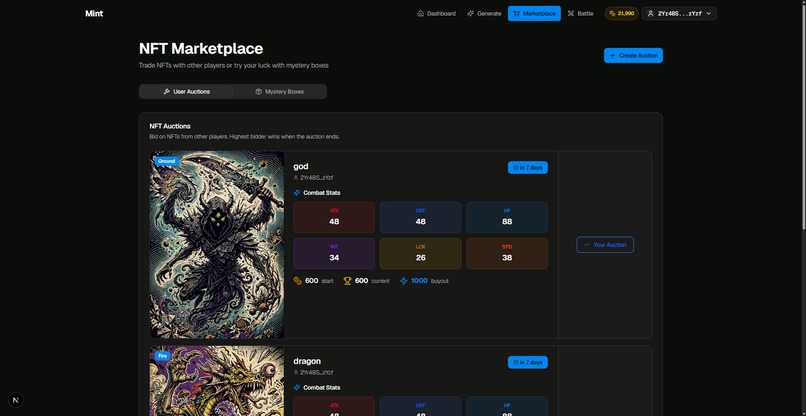Click the Next.js N dev tools icon
Viewport: 806px width, 416px height.
click(16, 400)
